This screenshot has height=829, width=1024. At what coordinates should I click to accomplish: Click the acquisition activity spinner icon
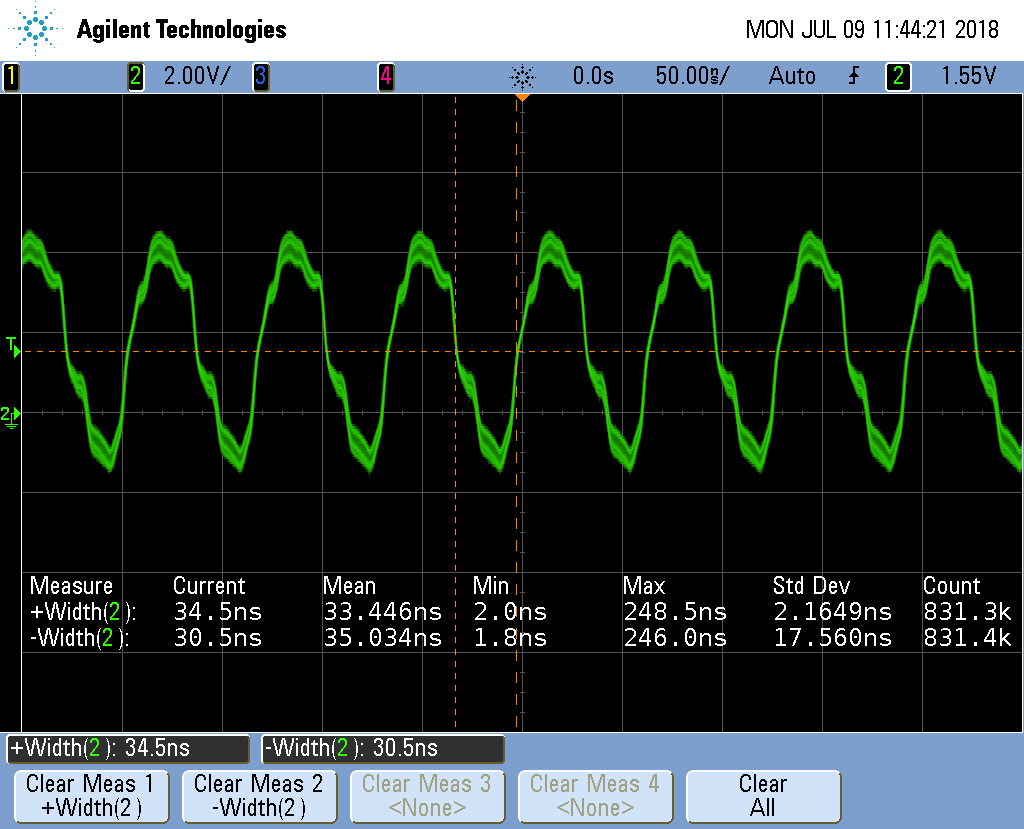(x=520, y=76)
